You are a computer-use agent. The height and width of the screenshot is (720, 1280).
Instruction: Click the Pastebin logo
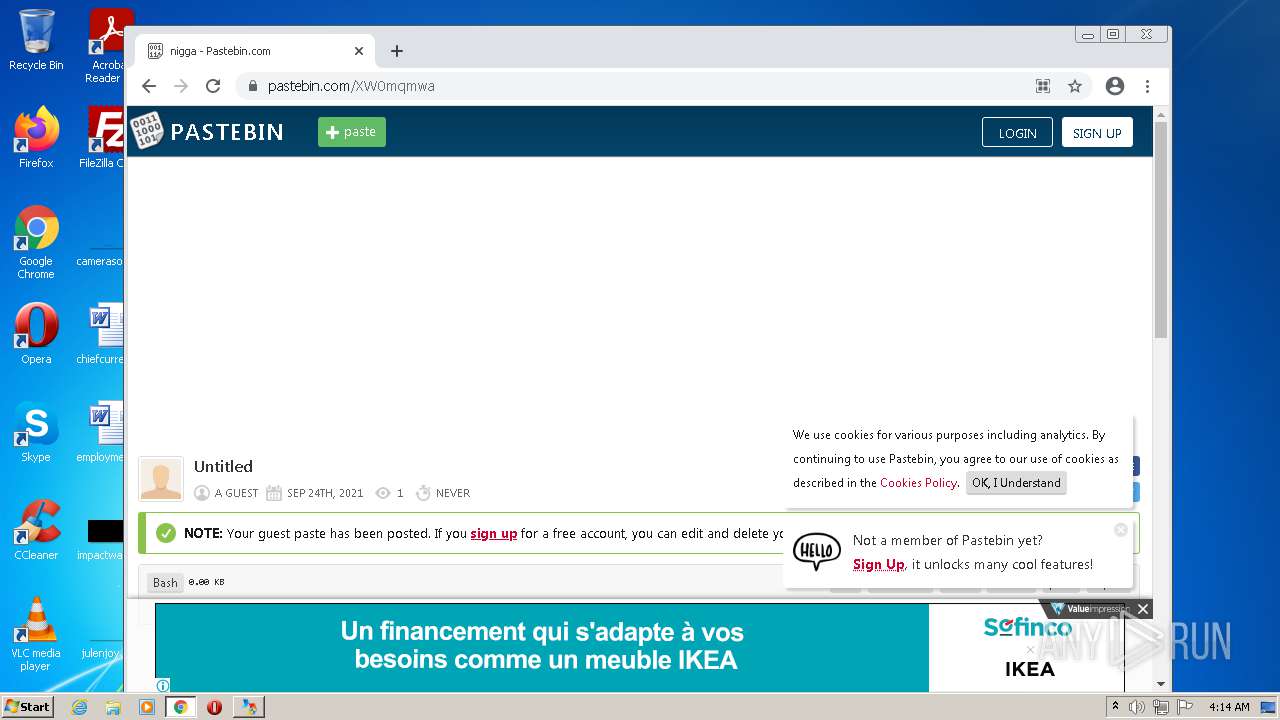pyautogui.click(x=208, y=131)
